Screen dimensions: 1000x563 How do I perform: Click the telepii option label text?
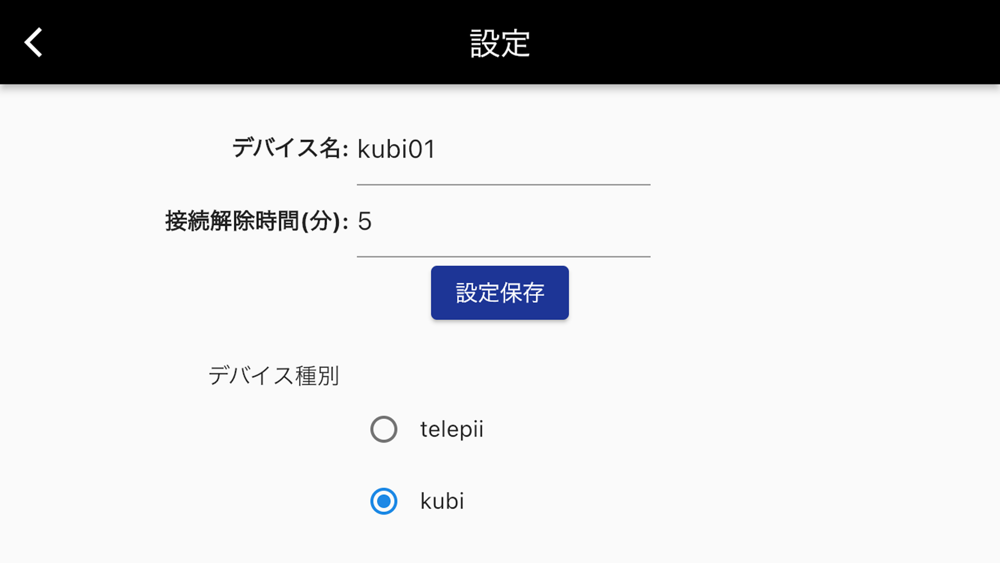coord(452,430)
